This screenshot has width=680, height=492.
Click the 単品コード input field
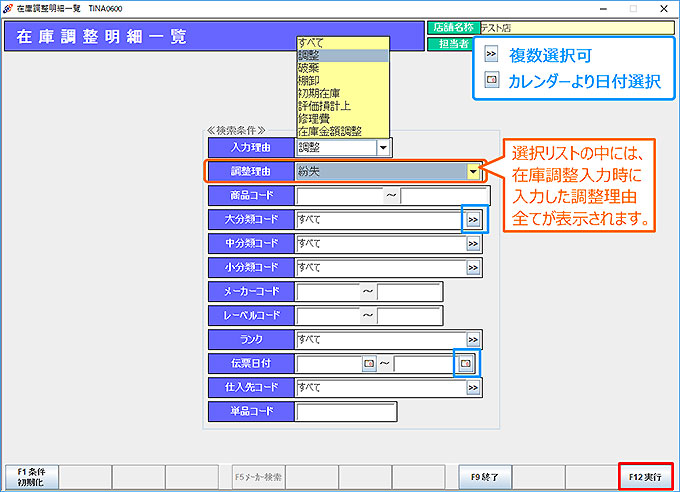pos(346,411)
